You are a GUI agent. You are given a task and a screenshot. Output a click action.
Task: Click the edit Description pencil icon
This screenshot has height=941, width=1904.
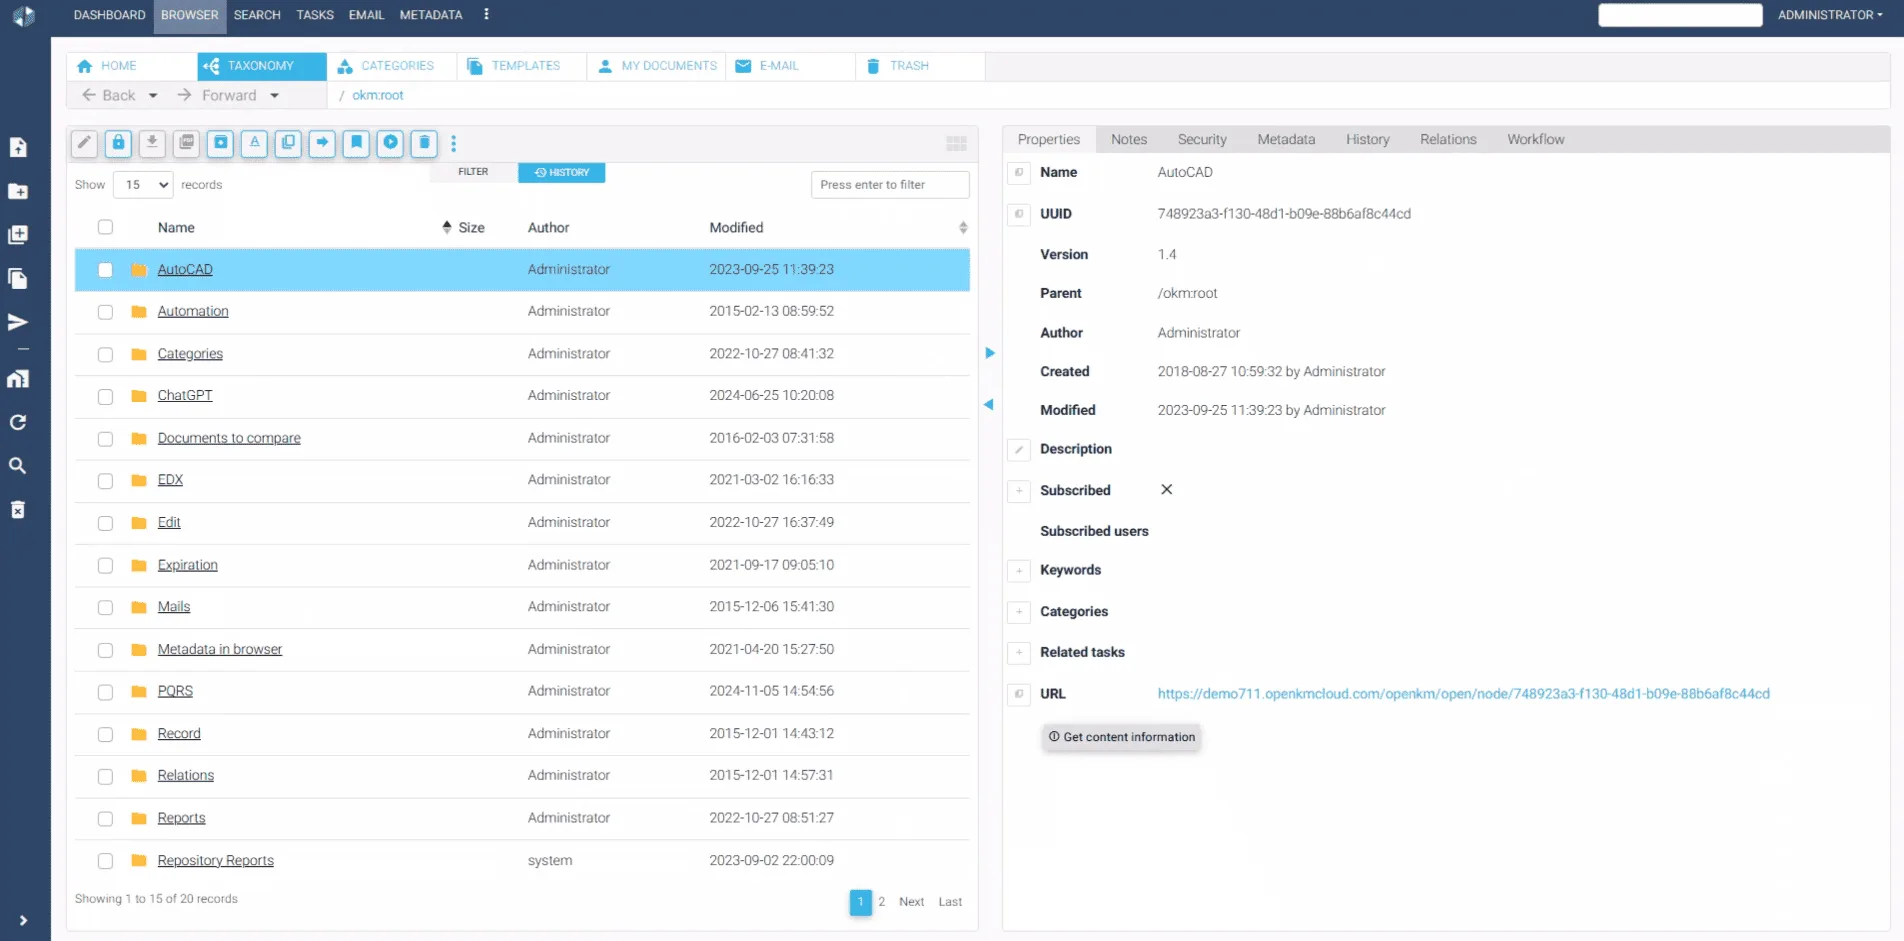(x=1019, y=450)
